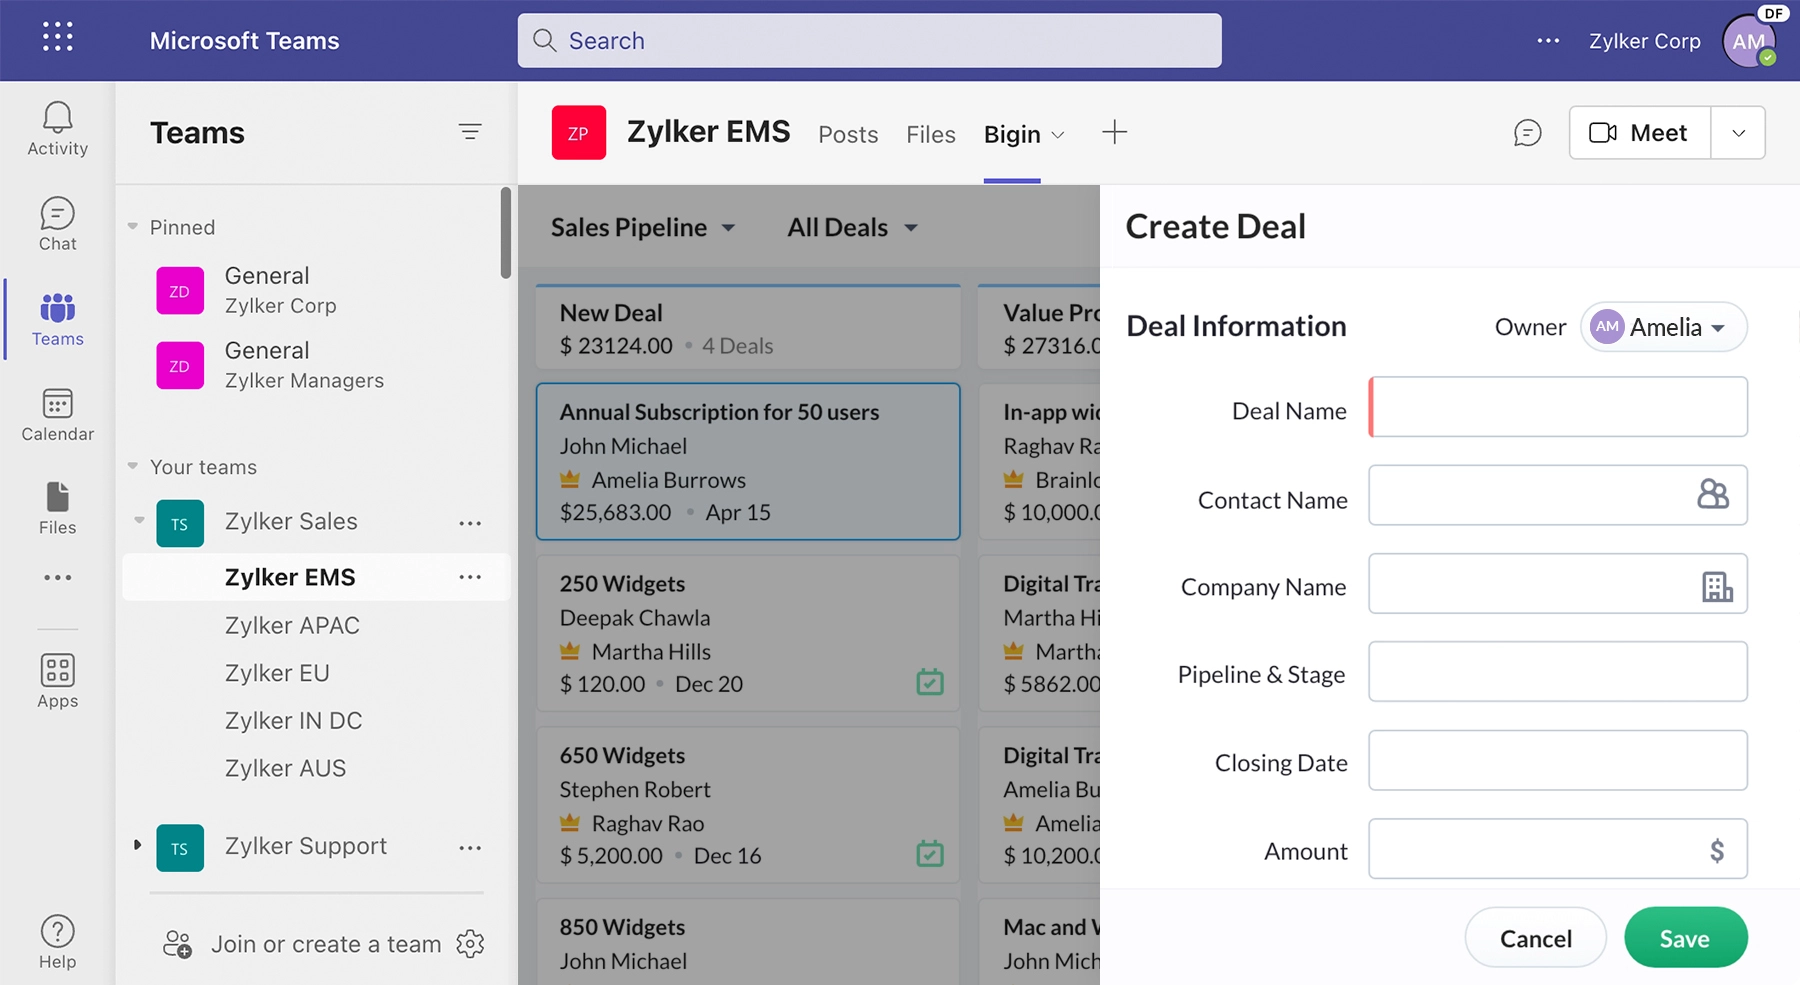Click the dollar icon in Amount field

pyautogui.click(x=1717, y=850)
